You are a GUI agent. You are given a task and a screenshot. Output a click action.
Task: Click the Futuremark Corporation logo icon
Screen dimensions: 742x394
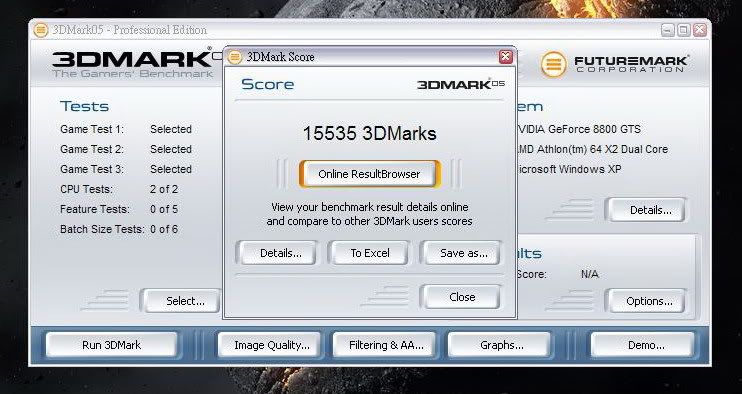[553, 64]
